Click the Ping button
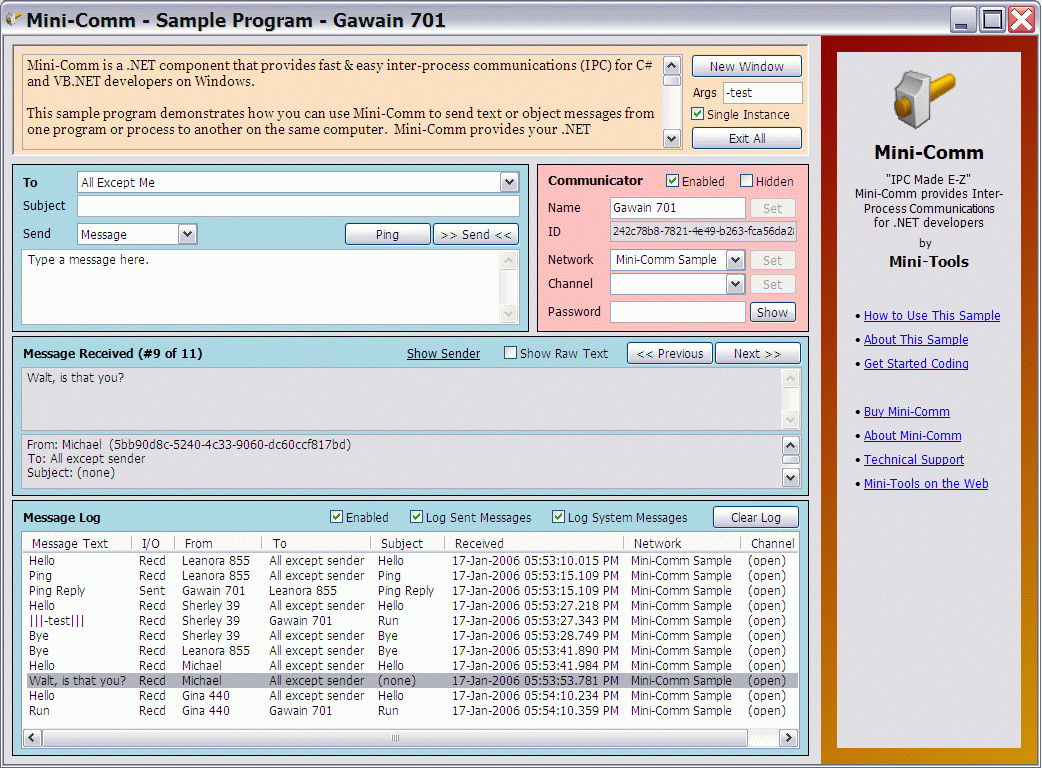The image size is (1042, 768). pos(387,235)
